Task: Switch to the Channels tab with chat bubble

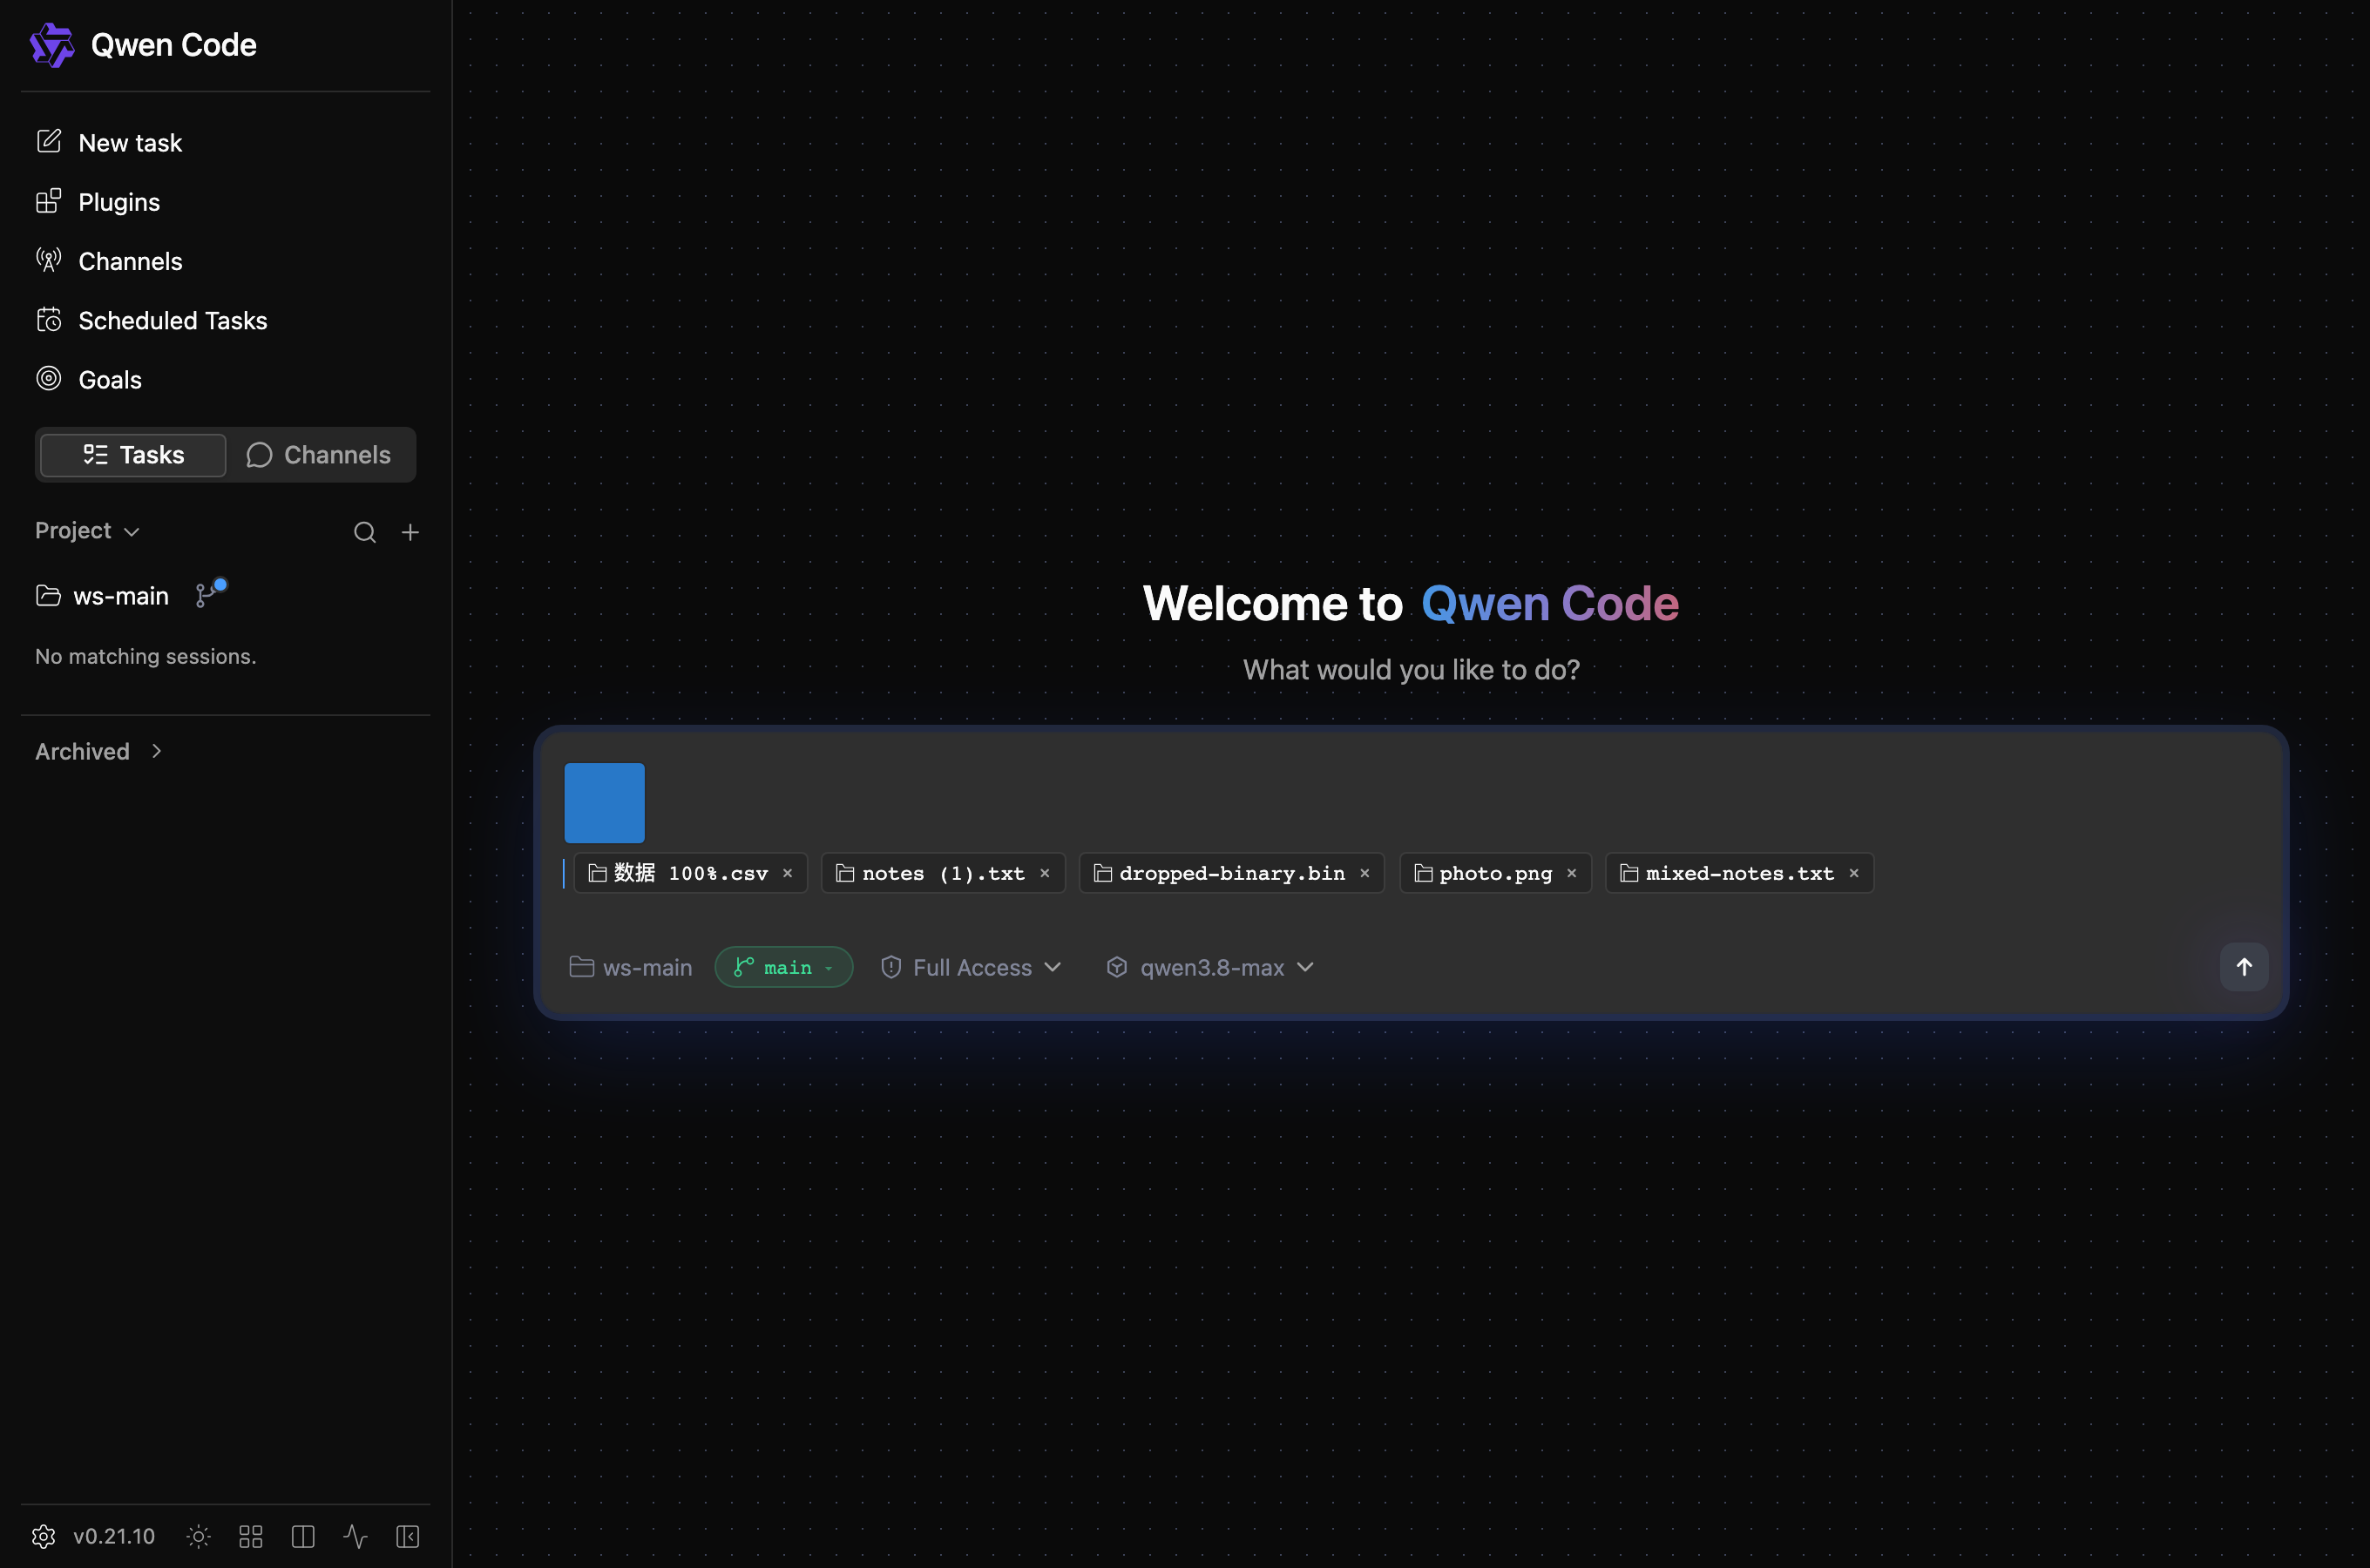Action: 319,455
